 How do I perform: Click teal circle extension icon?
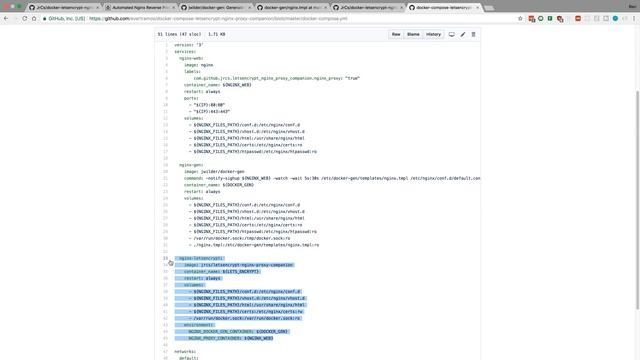(x=615, y=18)
